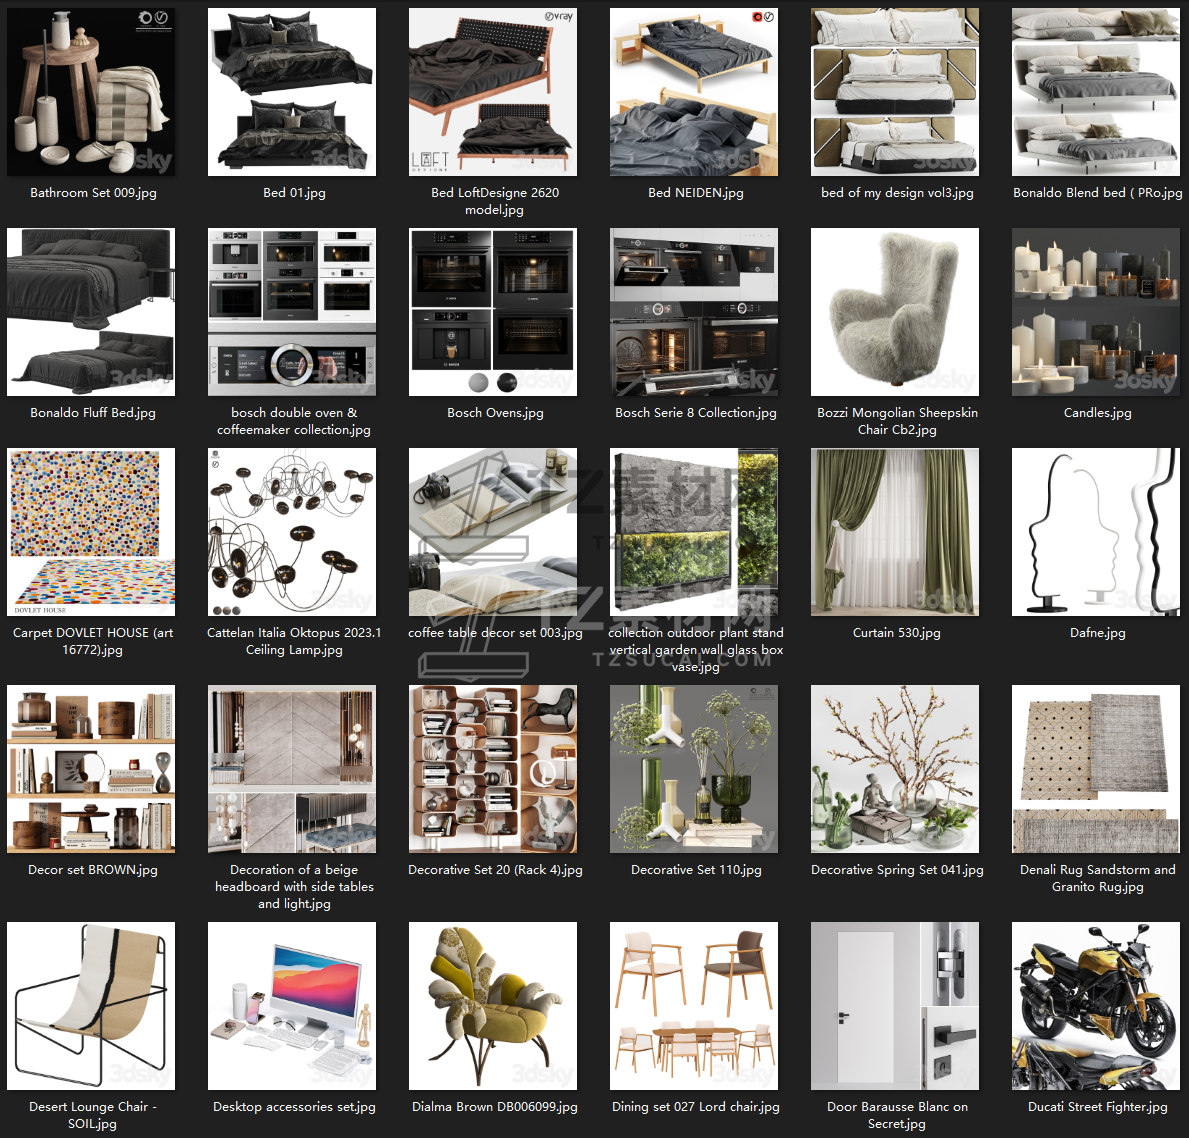Viewport: 1189px width, 1138px height.
Task: Click 'bed of my design vol3.jpg' label
Action: pyautogui.click(x=897, y=193)
